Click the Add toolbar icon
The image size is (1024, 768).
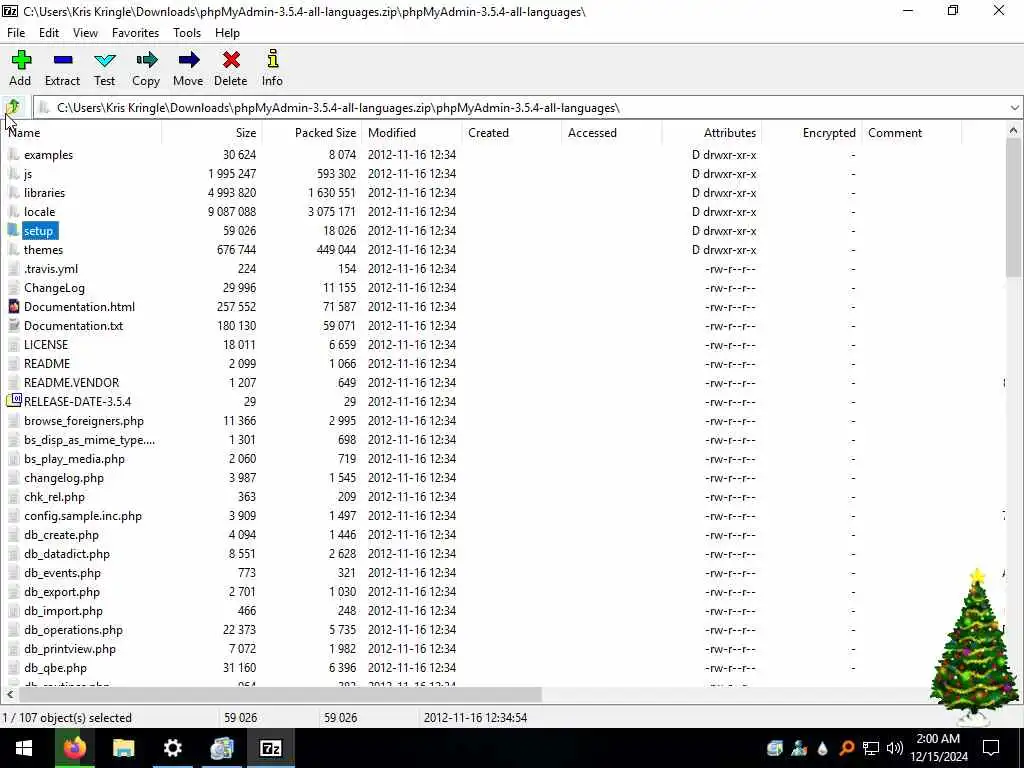click(x=20, y=60)
